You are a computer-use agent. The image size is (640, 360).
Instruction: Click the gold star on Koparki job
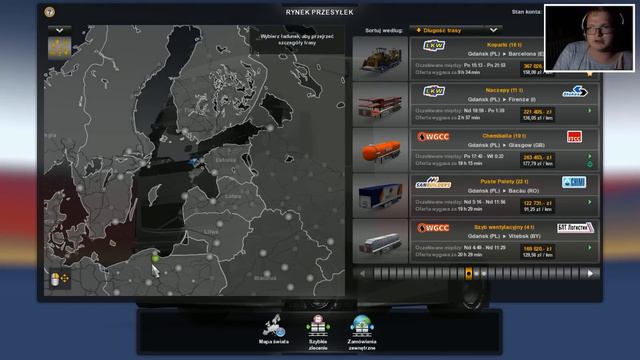[589, 74]
